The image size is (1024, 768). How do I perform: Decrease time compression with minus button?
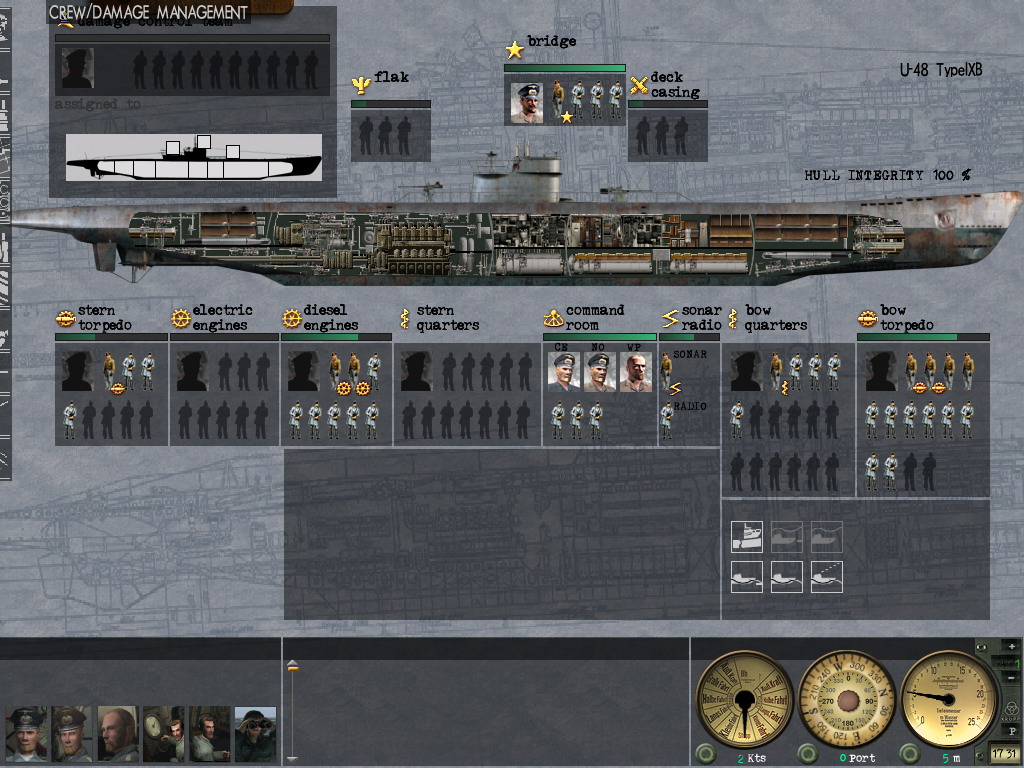pyautogui.click(x=1011, y=679)
